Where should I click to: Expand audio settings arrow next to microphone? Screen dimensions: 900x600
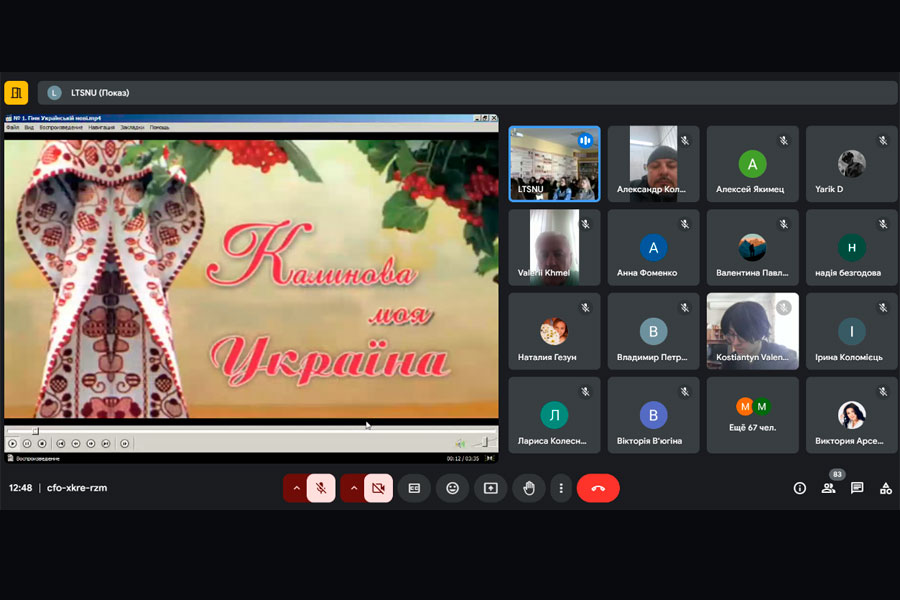click(x=295, y=488)
